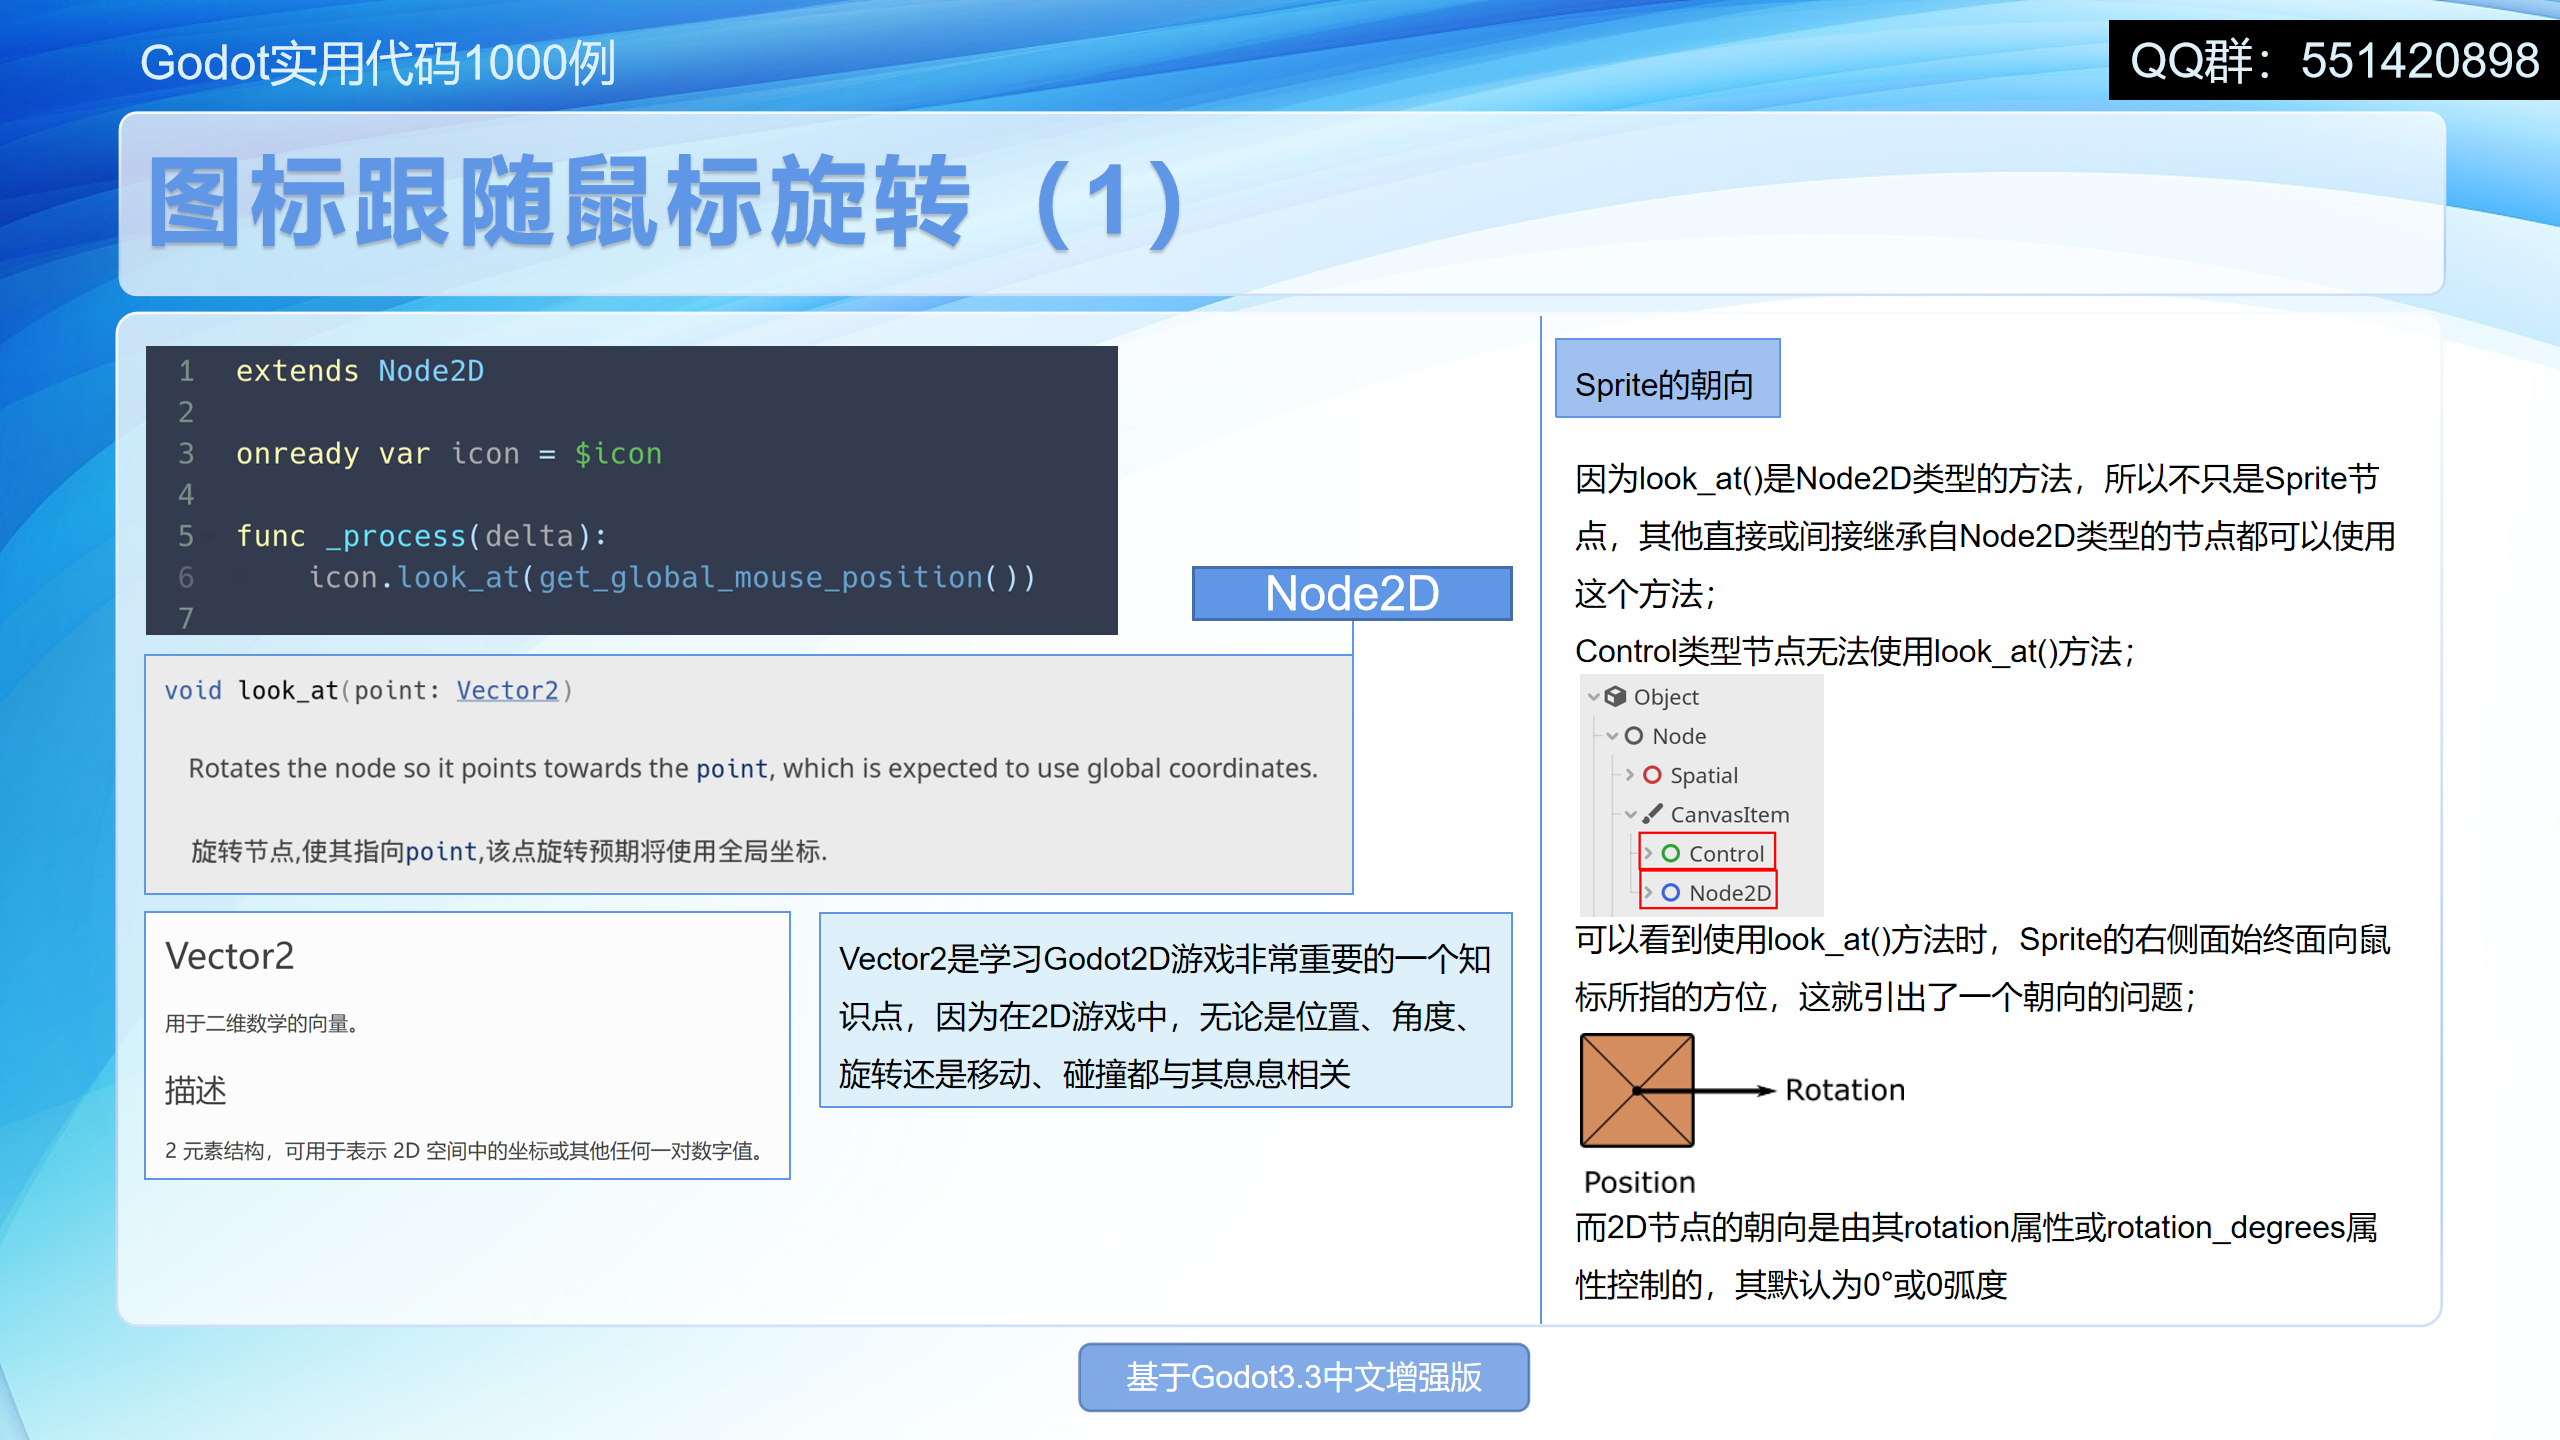Open the Vector2 type link
2560x1440 pixels.
507,690
